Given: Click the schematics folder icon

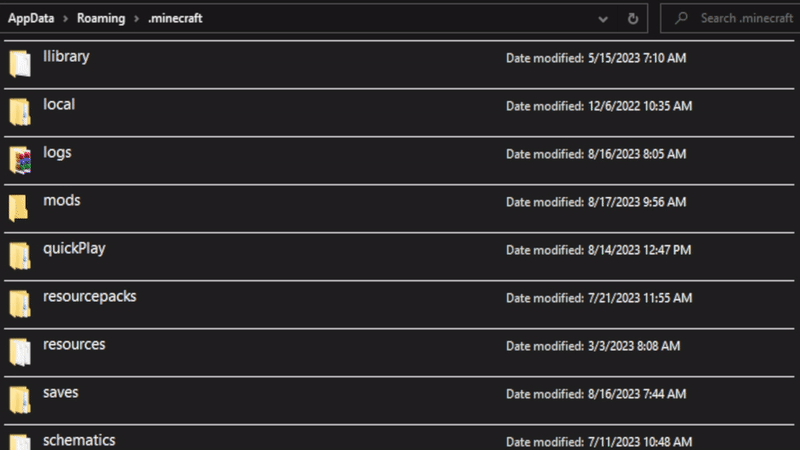Looking at the screenshot, I should pos(20,441).
